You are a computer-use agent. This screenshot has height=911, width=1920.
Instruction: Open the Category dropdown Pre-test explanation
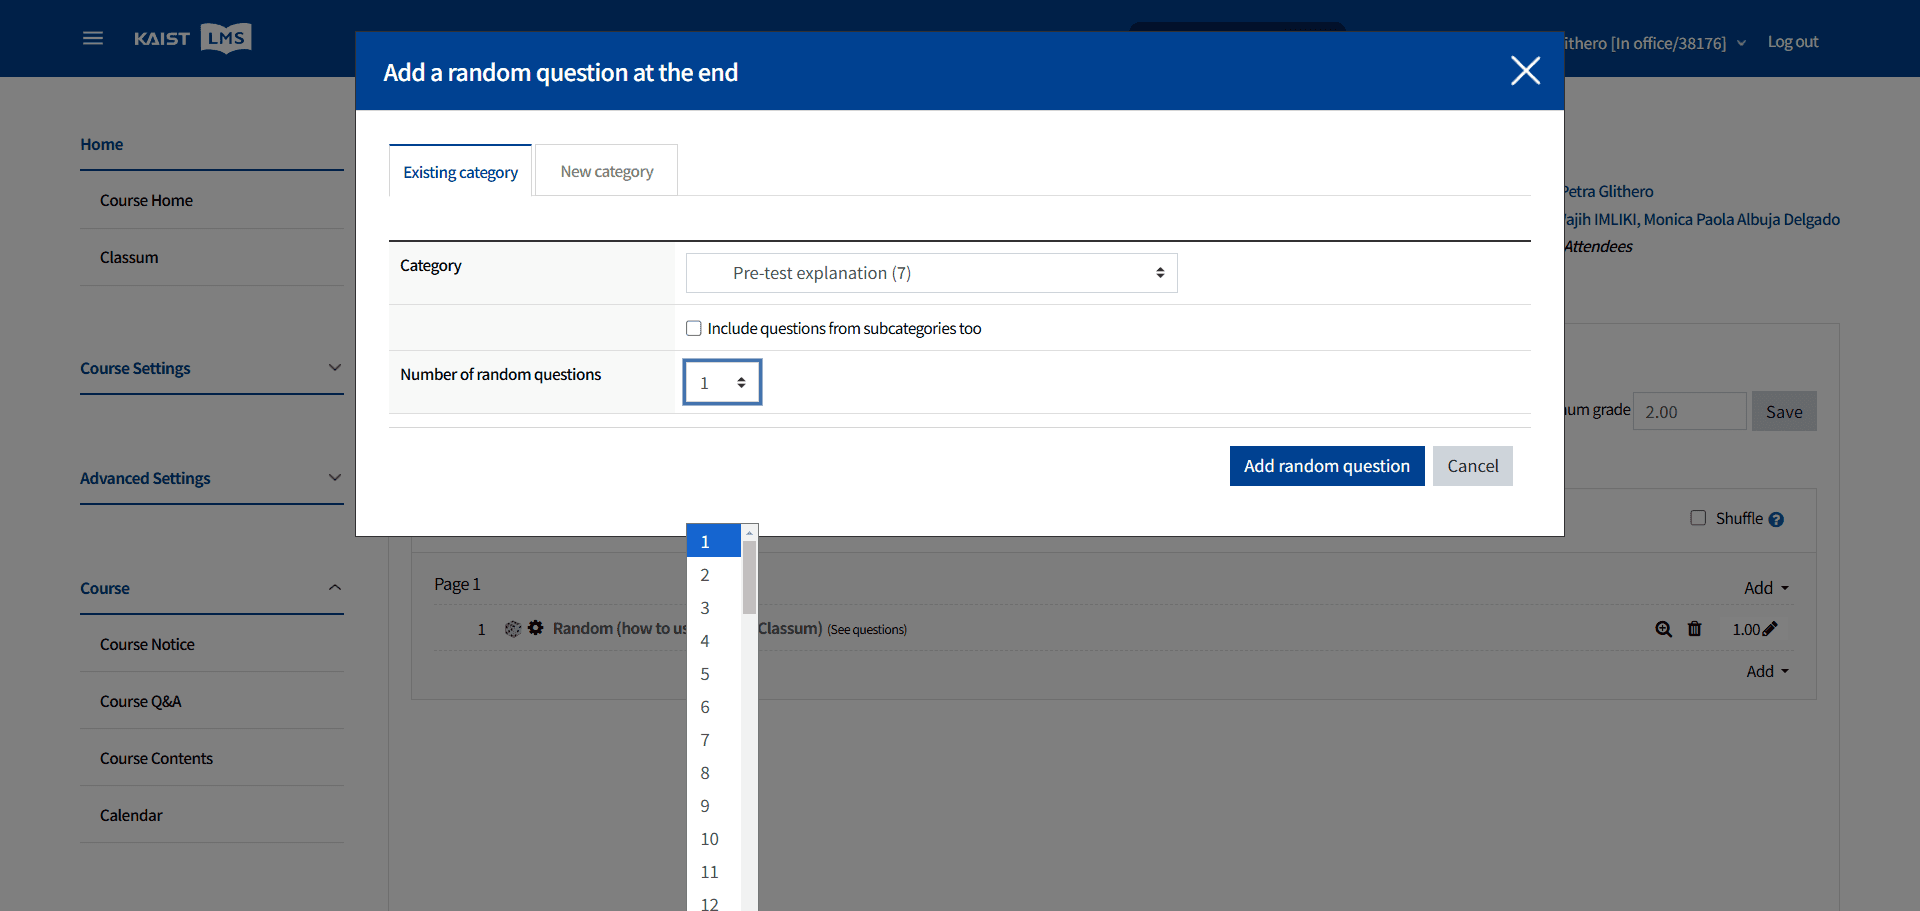[x=932, y=273]
